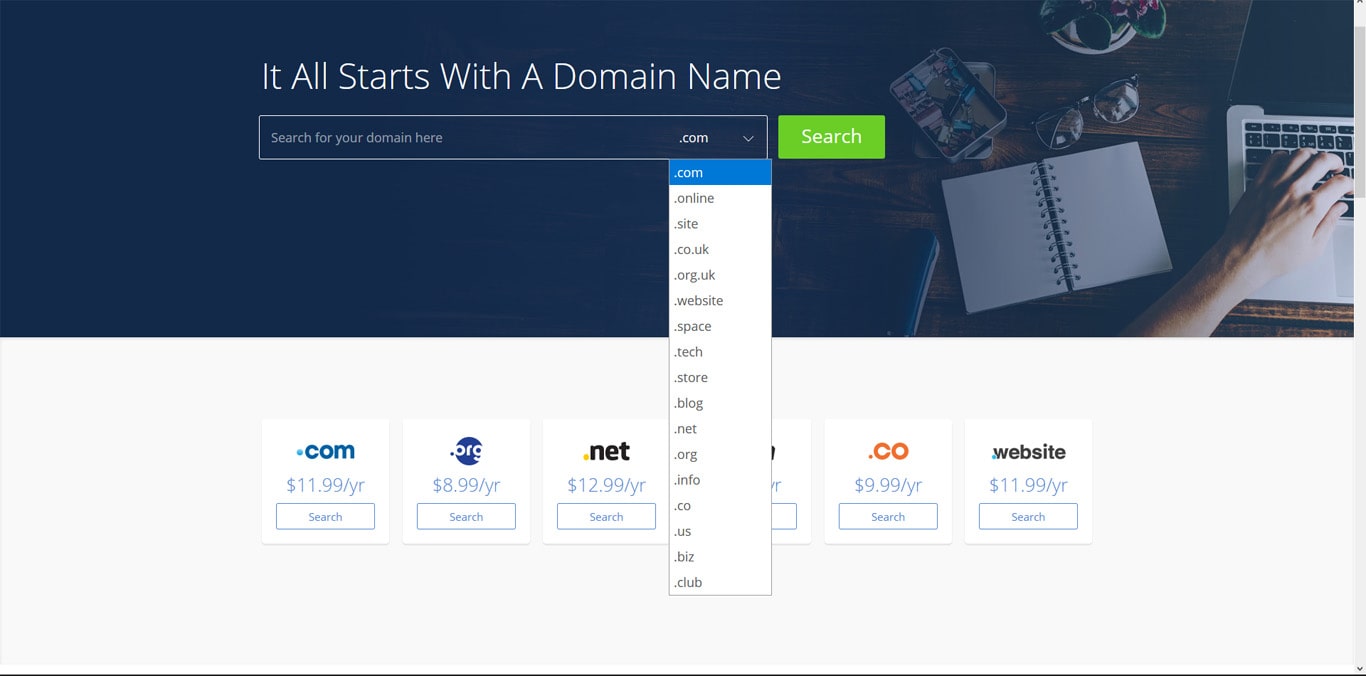Pick .biz from the extension list
The height and width of the screenshot is (676, 1366).
720,557
